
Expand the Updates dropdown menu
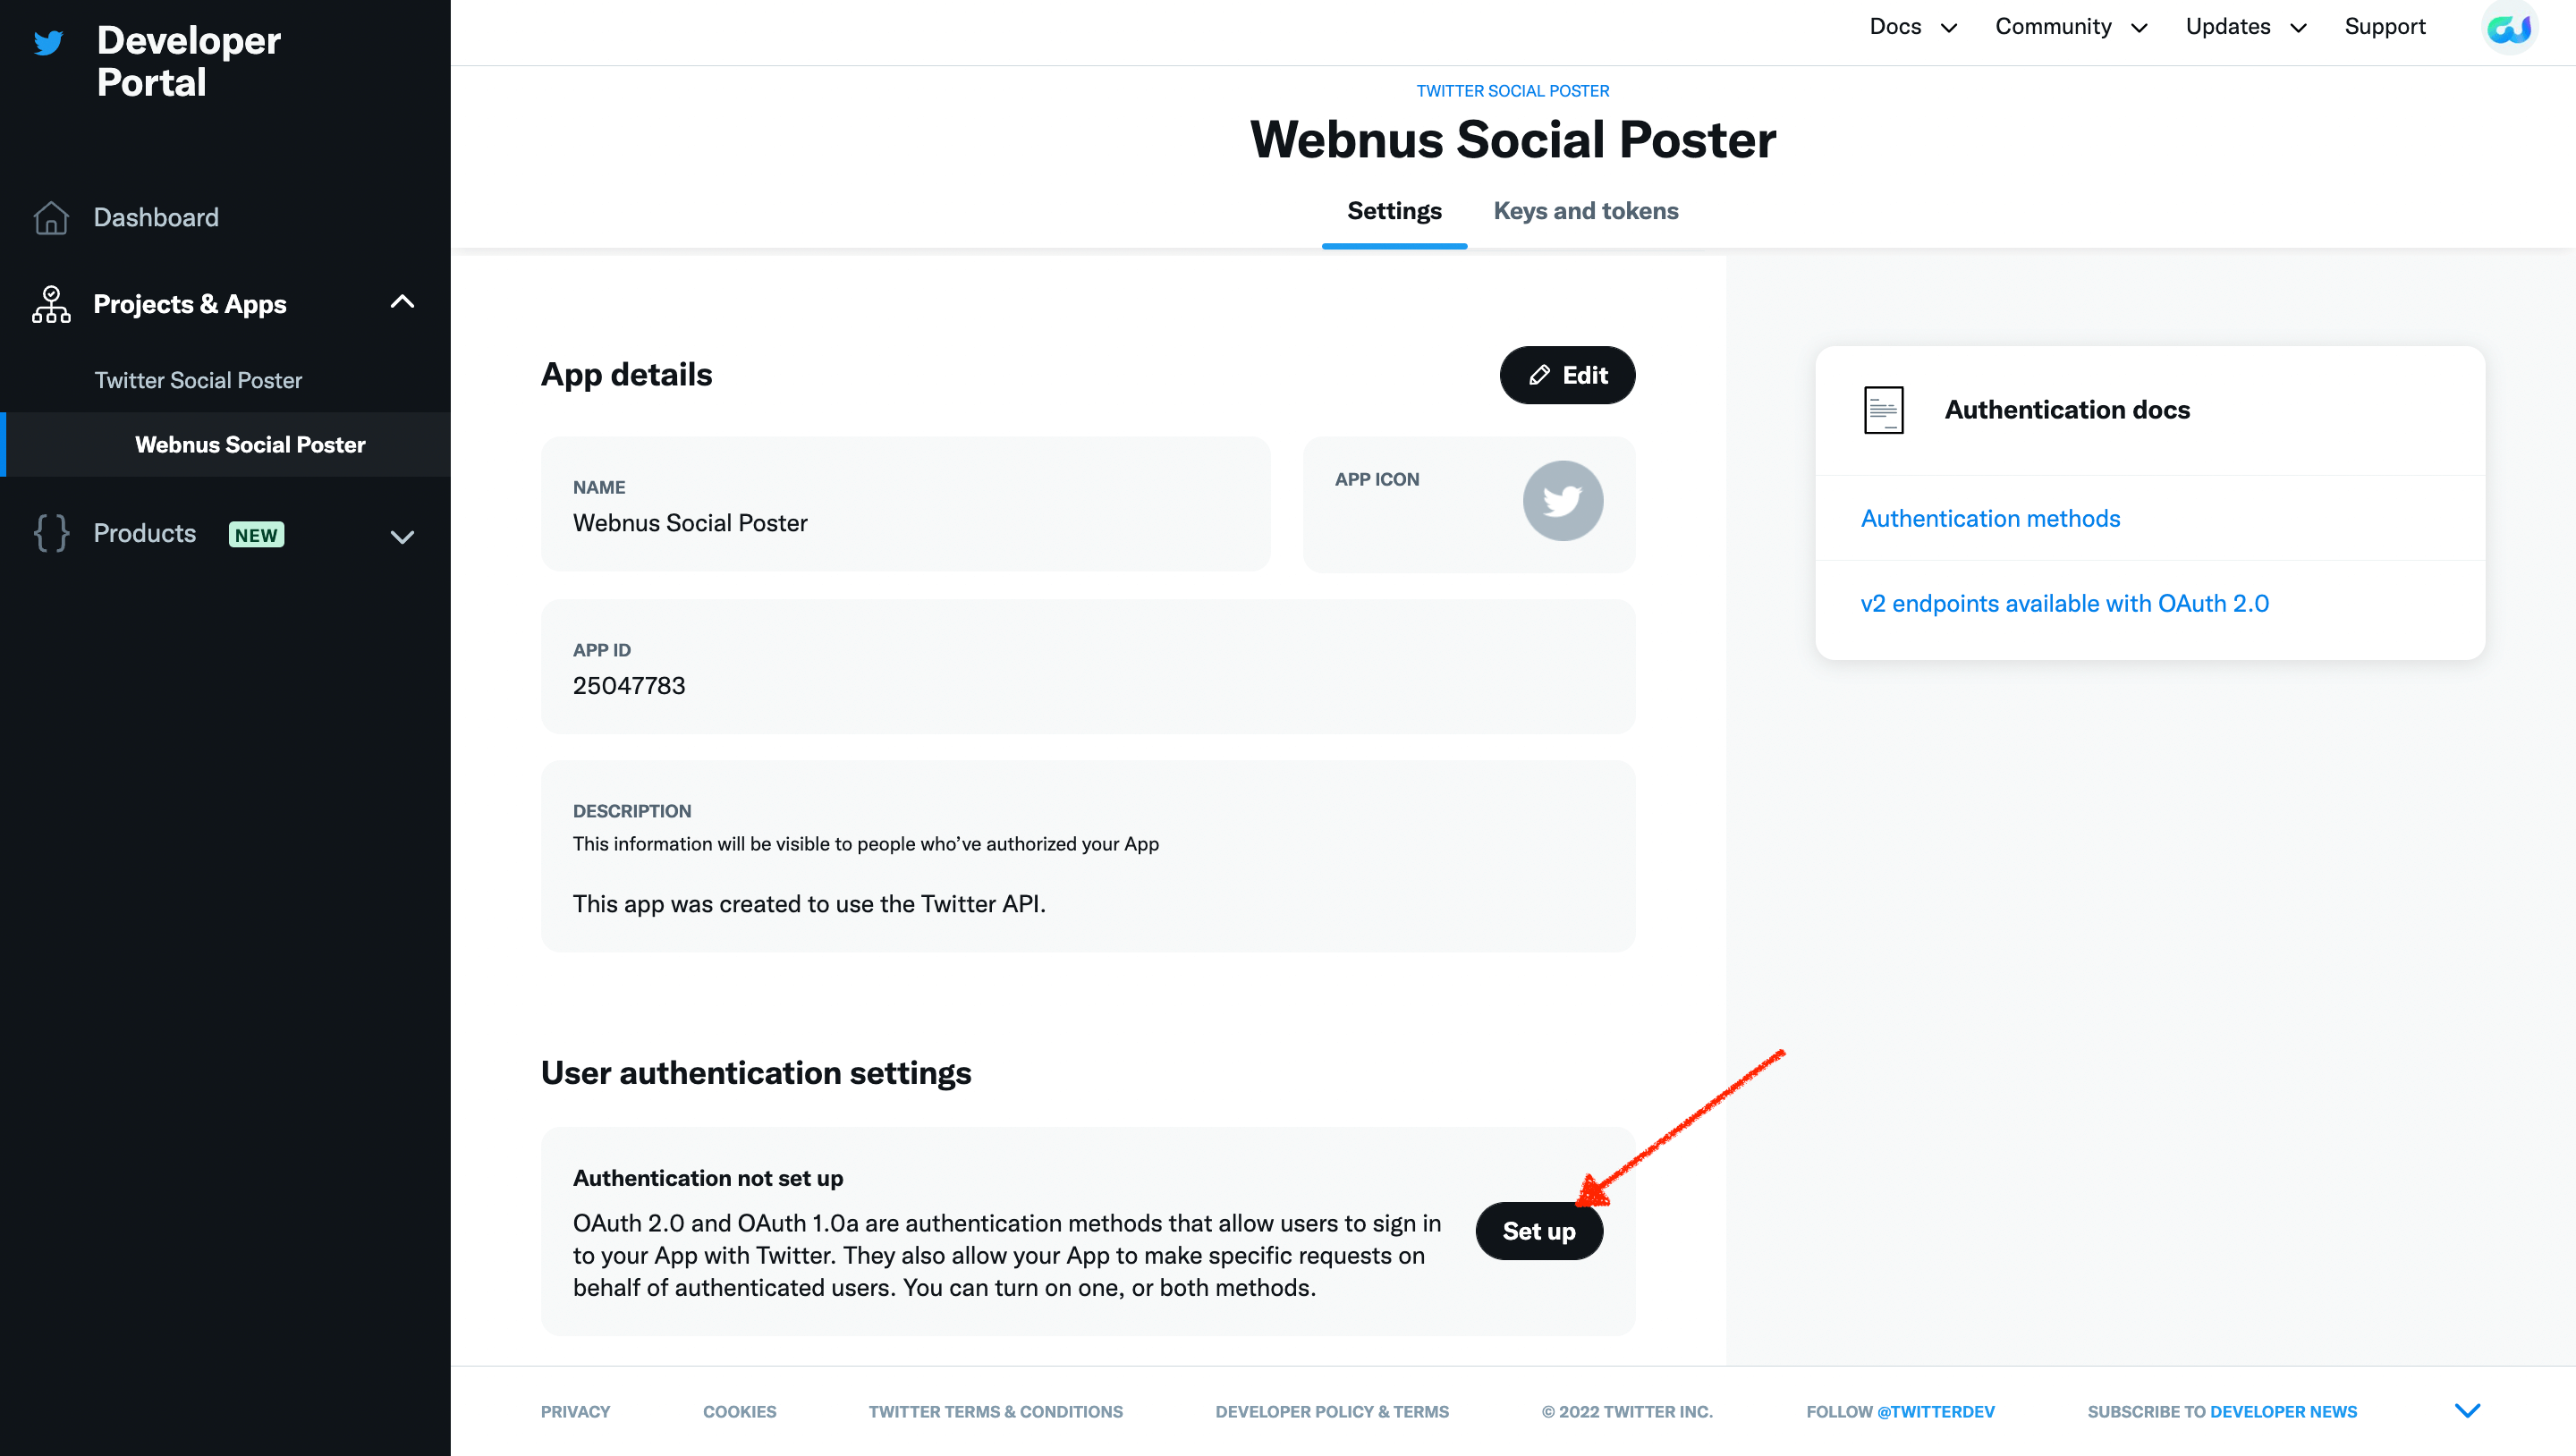pos(2245,27)
